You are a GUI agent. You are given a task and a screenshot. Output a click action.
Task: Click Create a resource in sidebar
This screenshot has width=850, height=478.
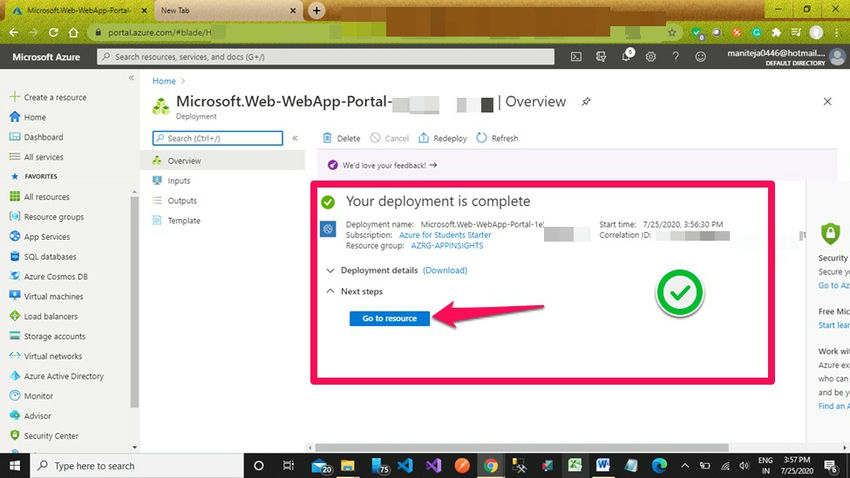48,97
